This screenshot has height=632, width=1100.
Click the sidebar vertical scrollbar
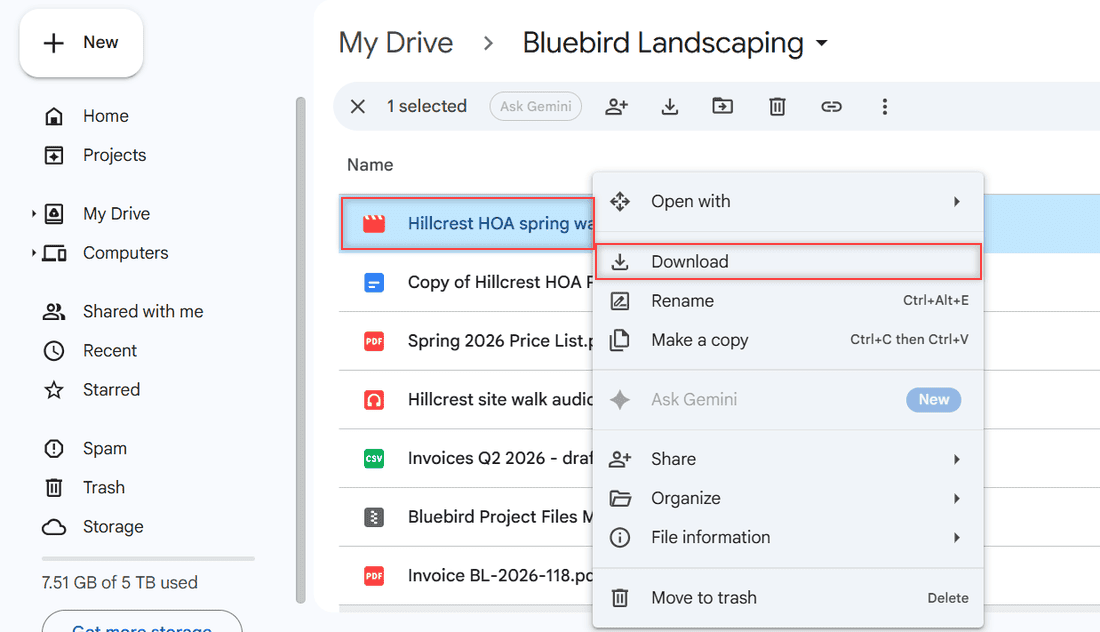click(301, 349)
